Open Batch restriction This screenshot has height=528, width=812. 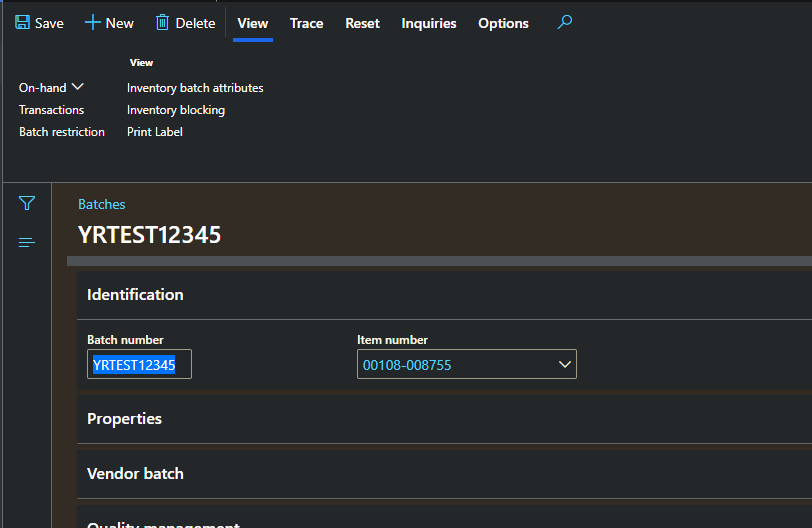62,132
